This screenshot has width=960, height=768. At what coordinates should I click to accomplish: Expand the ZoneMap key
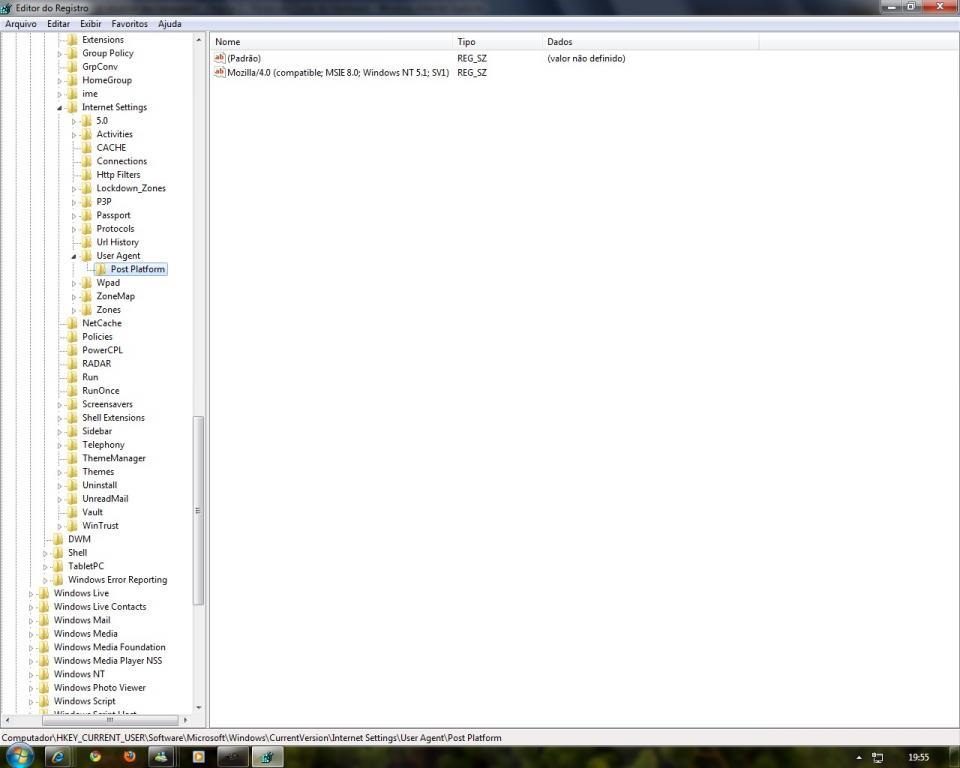point(73,296)
